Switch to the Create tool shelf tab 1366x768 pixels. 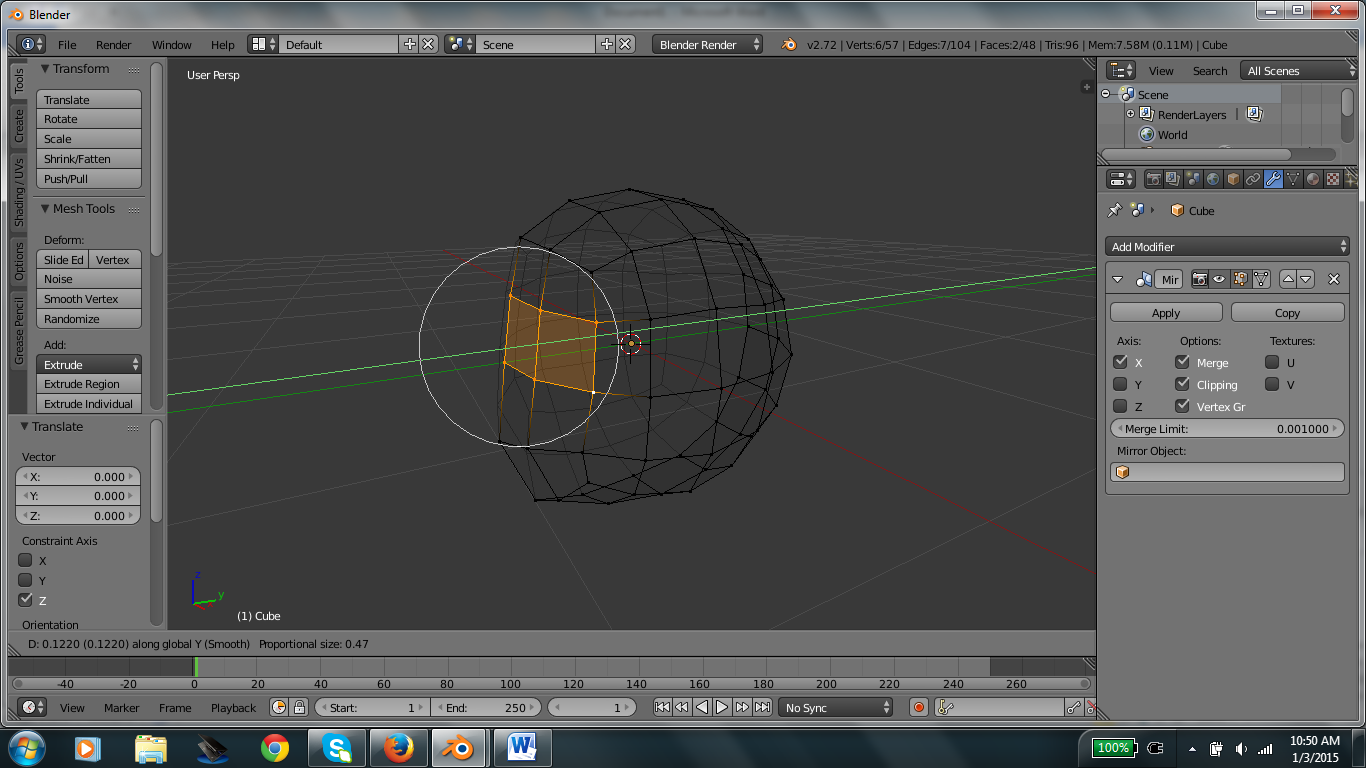point(19,126)
